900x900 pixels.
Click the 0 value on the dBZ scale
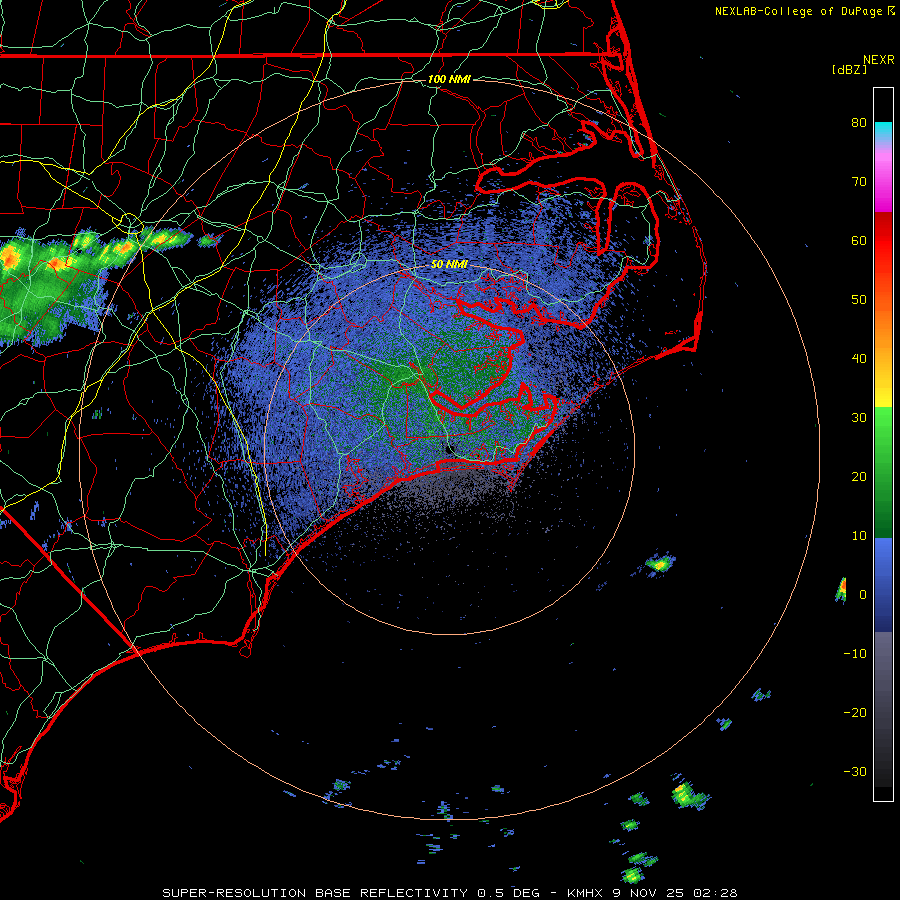[x=863, y=595]
